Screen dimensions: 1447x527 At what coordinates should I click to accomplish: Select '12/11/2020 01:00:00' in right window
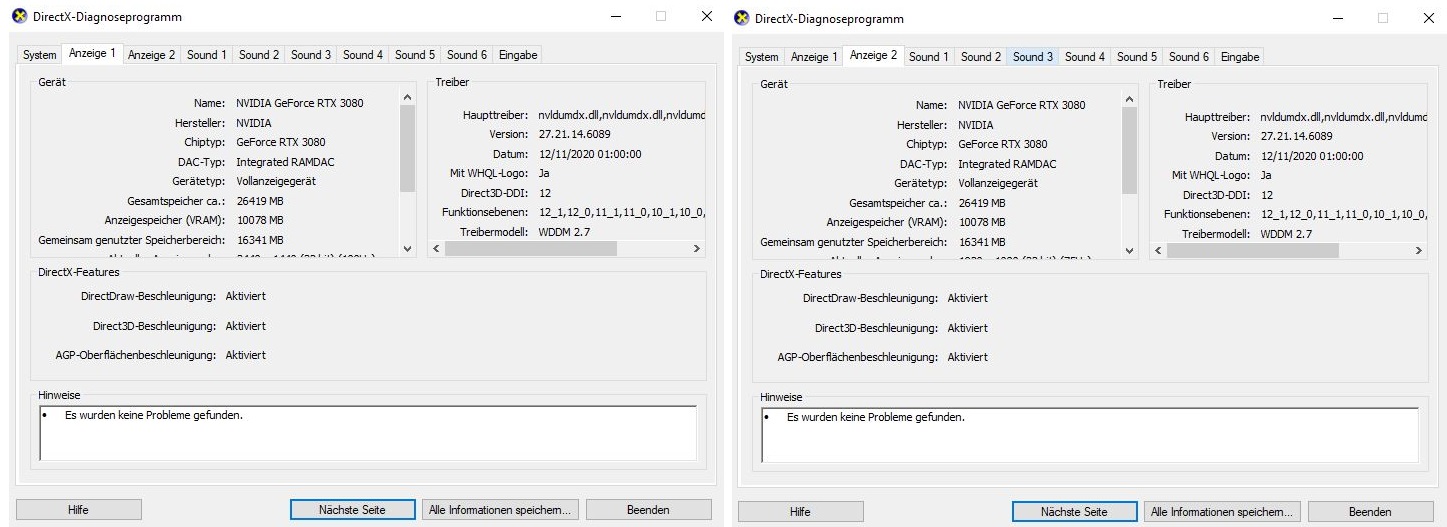tap(1312, 156)
